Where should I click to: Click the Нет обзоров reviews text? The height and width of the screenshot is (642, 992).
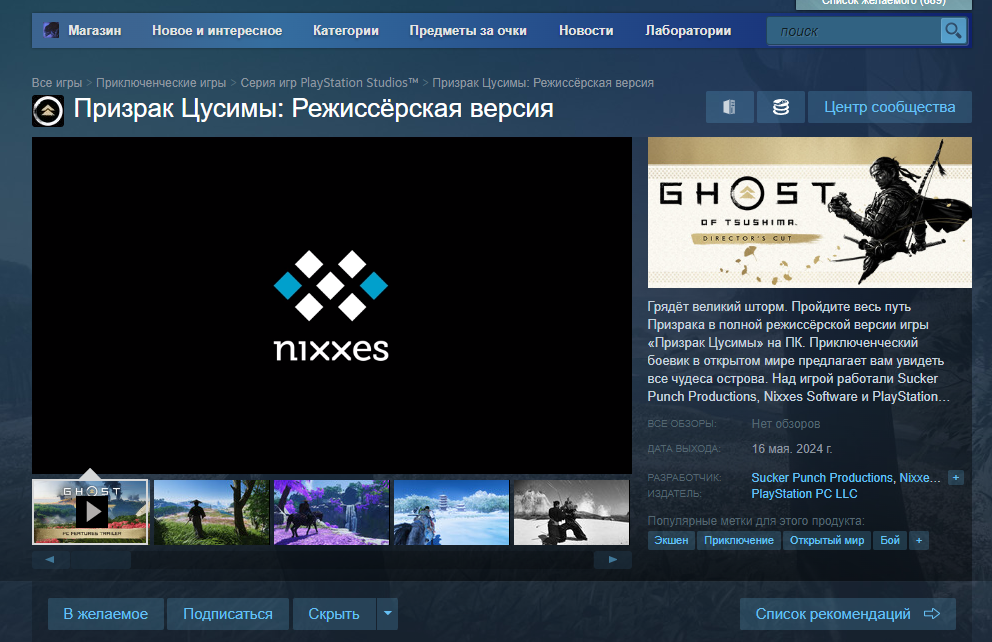786,424
